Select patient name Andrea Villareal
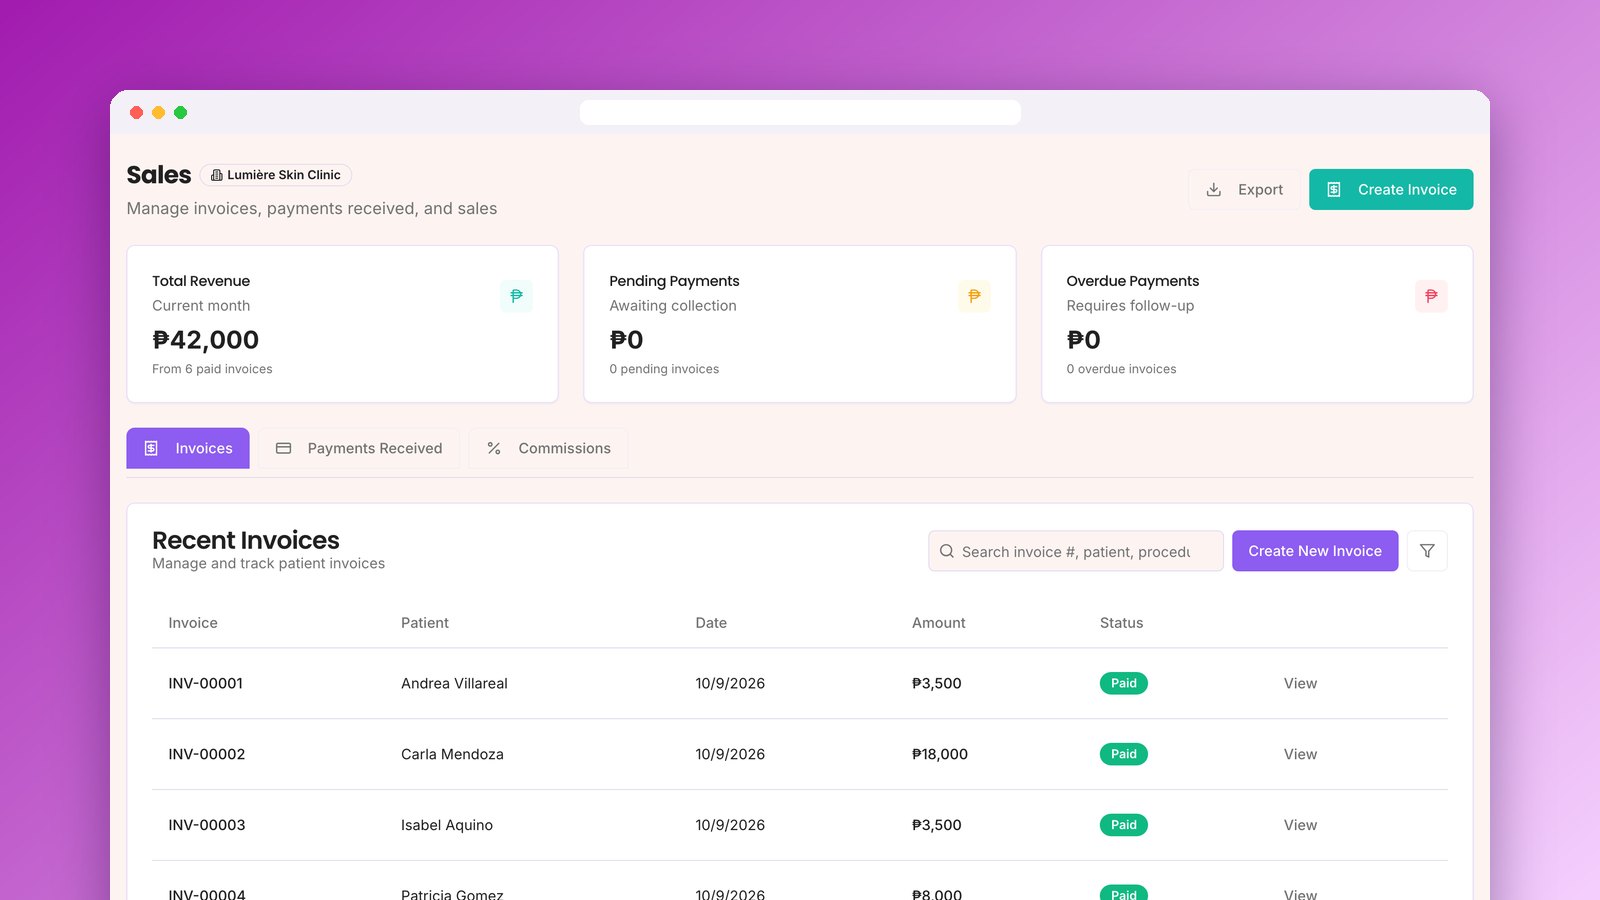This screenshot has height=900, width=1600. 454,683
